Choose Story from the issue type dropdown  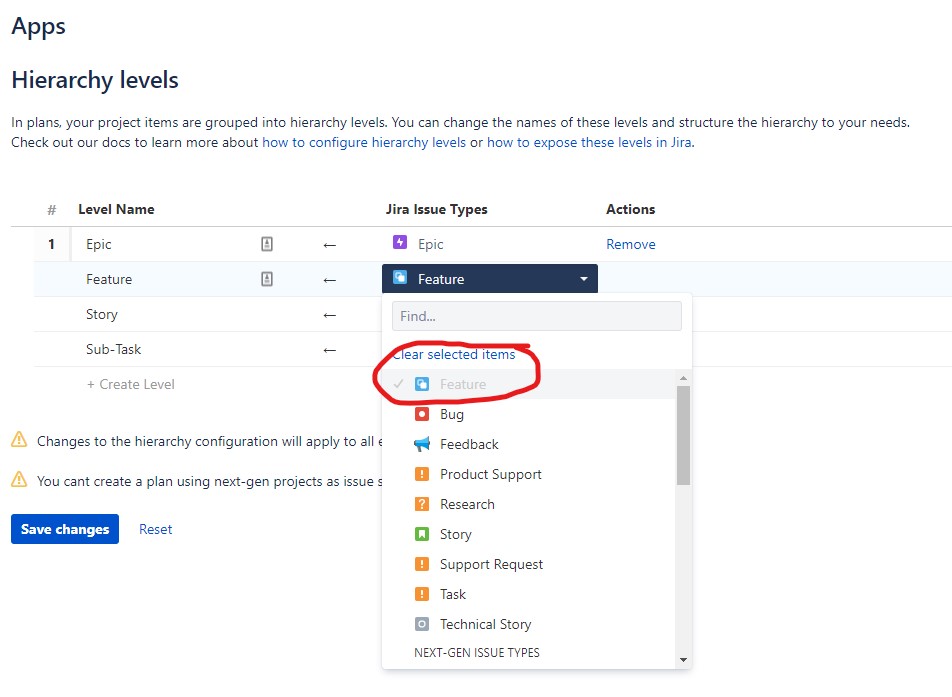[x=529, y=534]
